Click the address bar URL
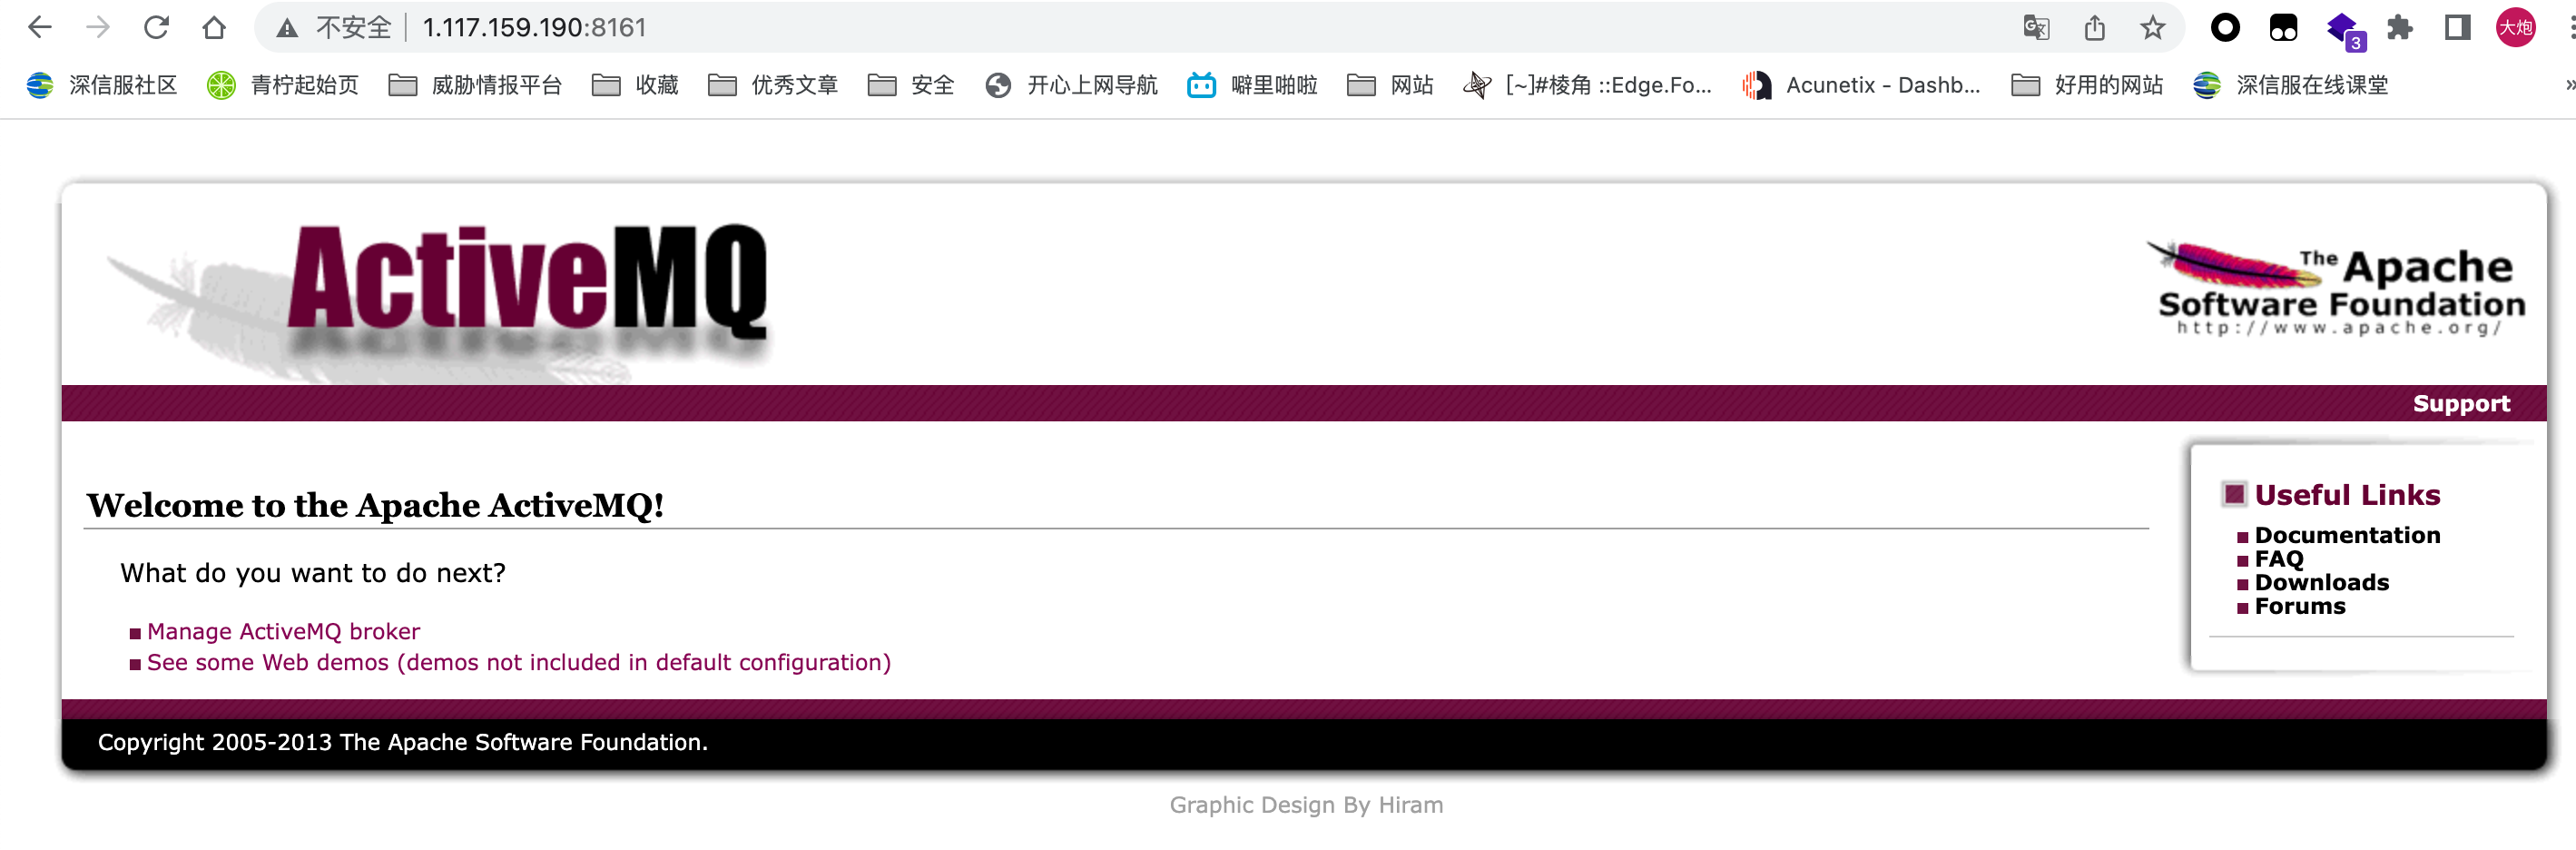The image size is (2576, 850). point(535,28)
